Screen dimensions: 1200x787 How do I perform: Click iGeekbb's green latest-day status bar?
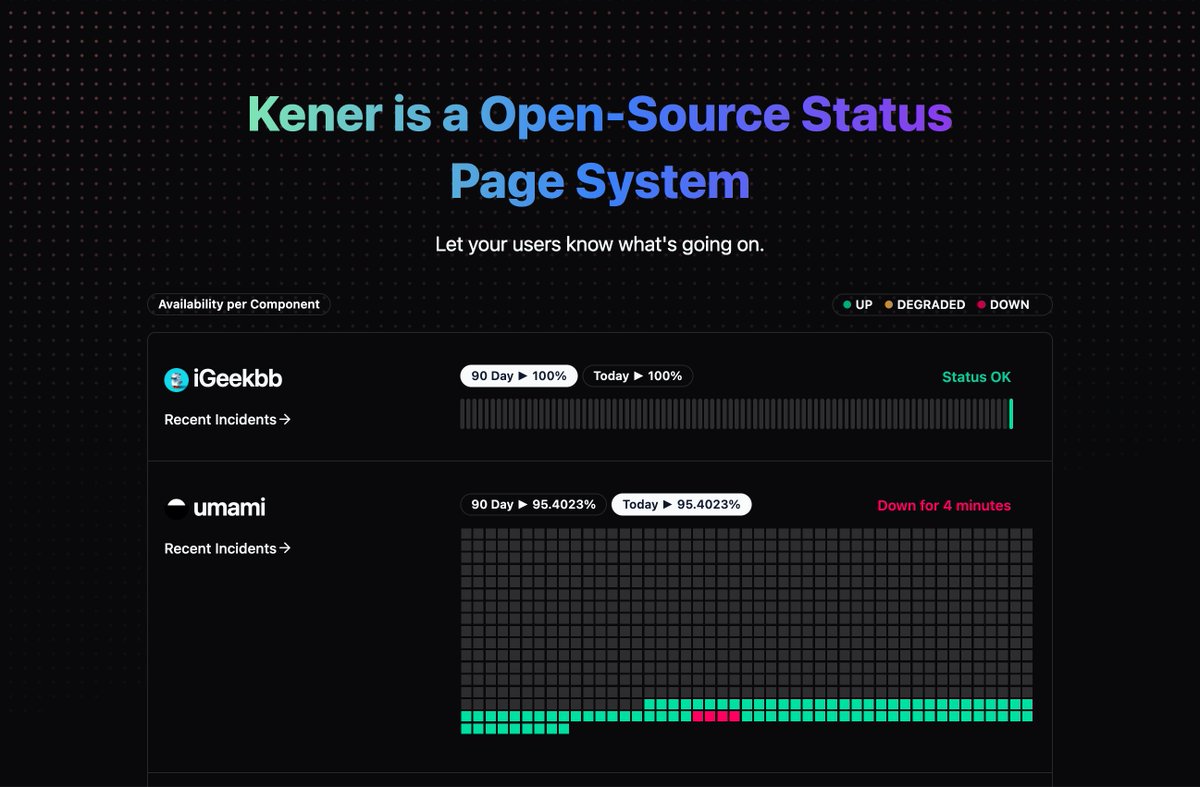1011,414
